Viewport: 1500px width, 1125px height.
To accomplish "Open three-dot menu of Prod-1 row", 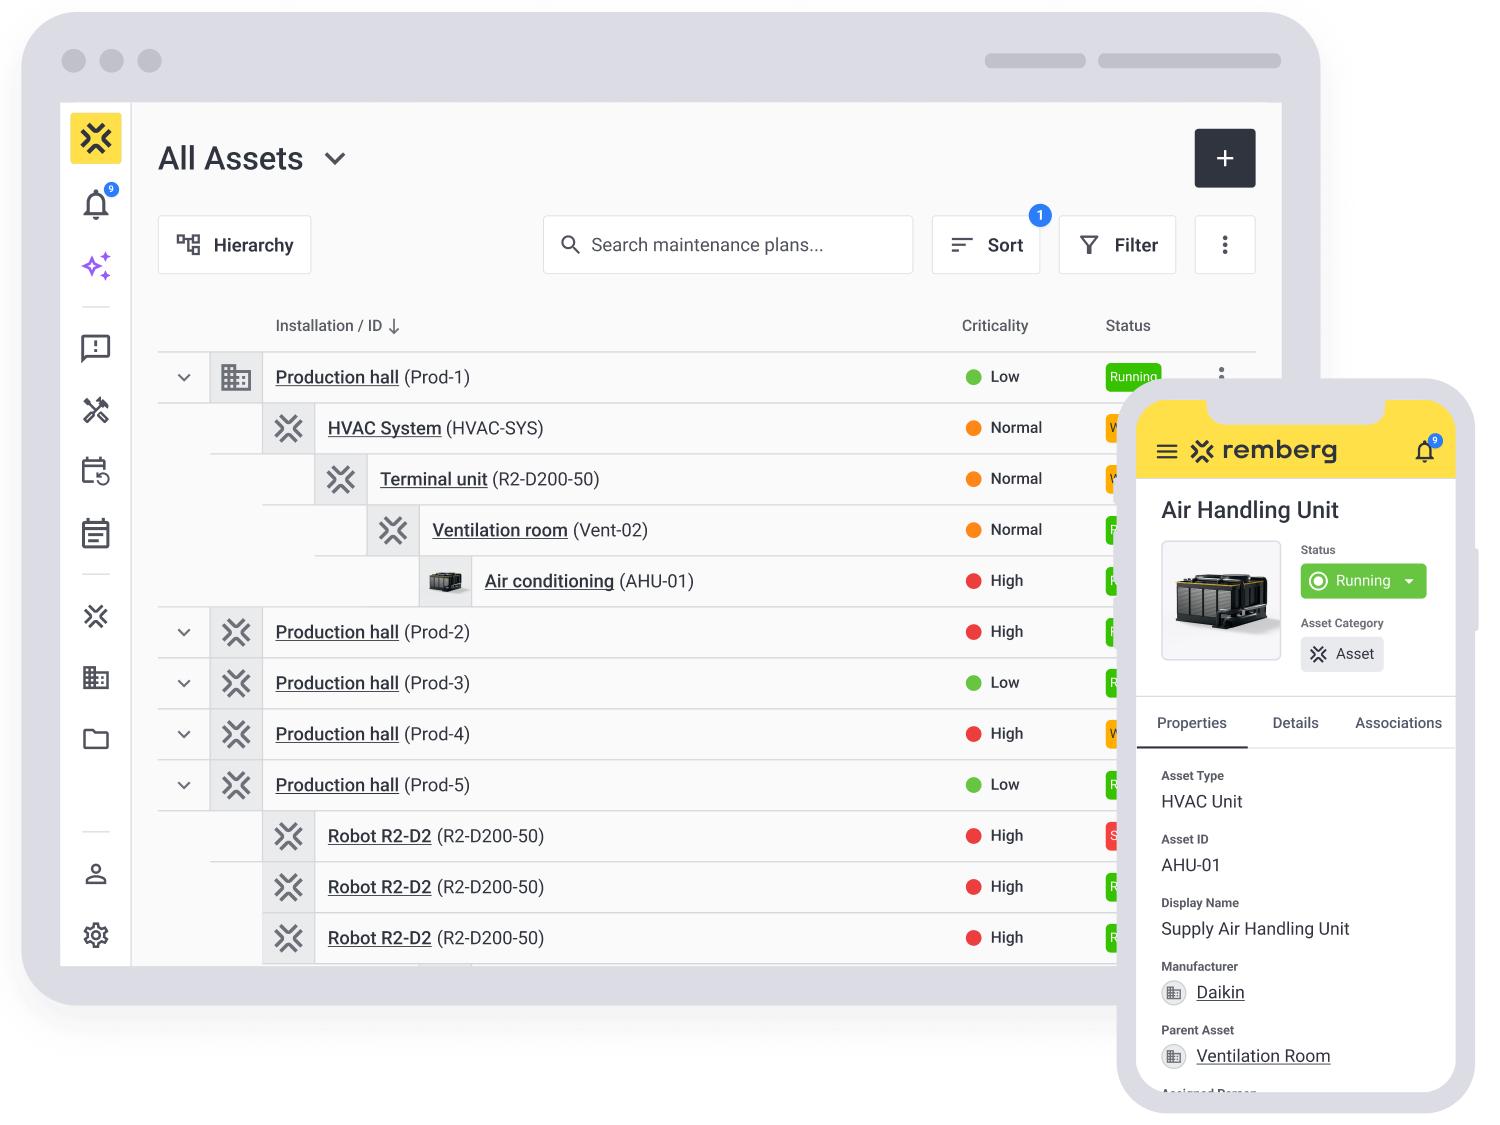I will (1221, 372).
